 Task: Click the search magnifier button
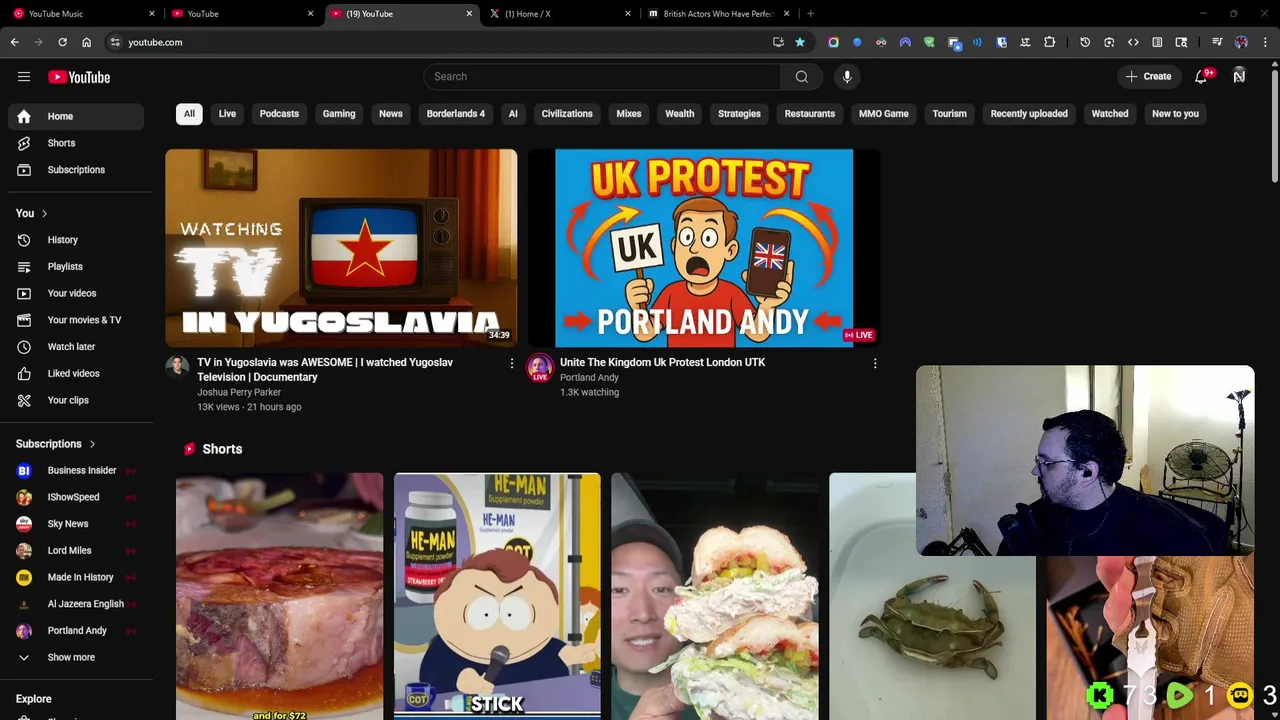pyautogui.click(x=801, y=77)
